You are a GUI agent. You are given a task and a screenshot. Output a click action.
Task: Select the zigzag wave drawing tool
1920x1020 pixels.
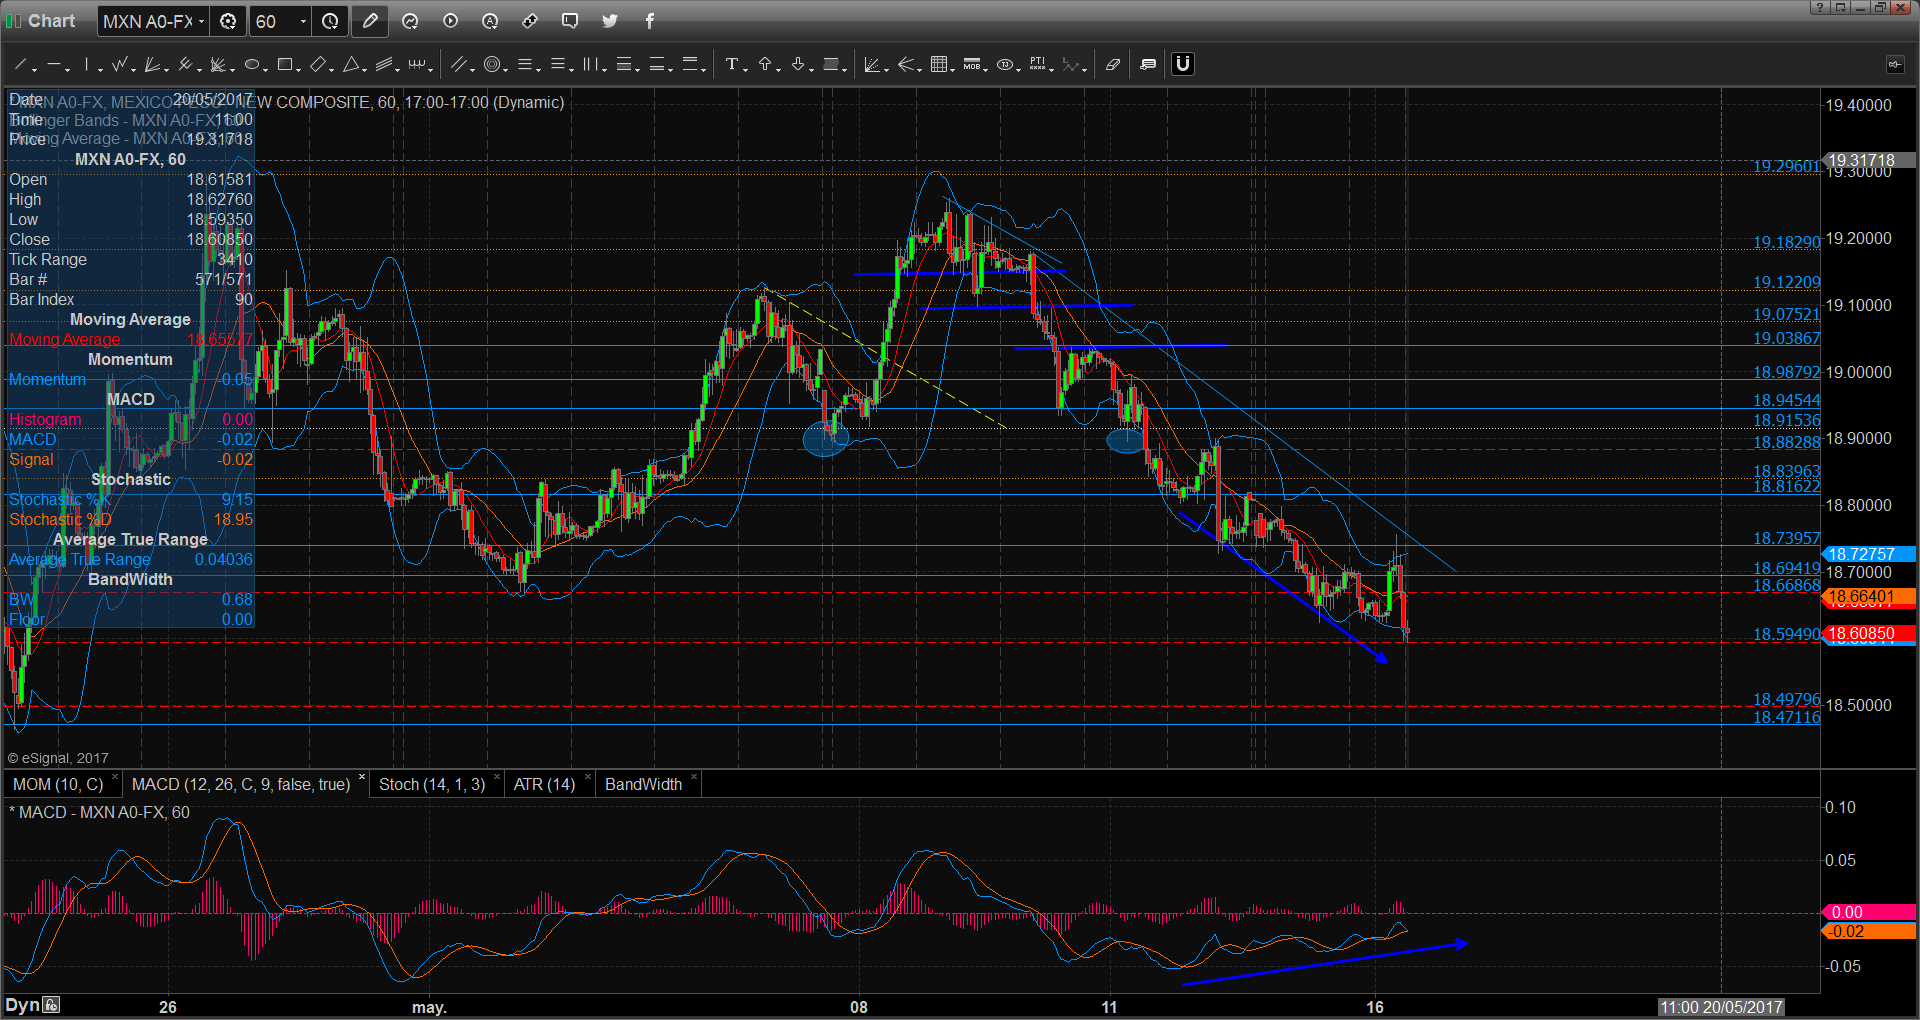(120, 65)
